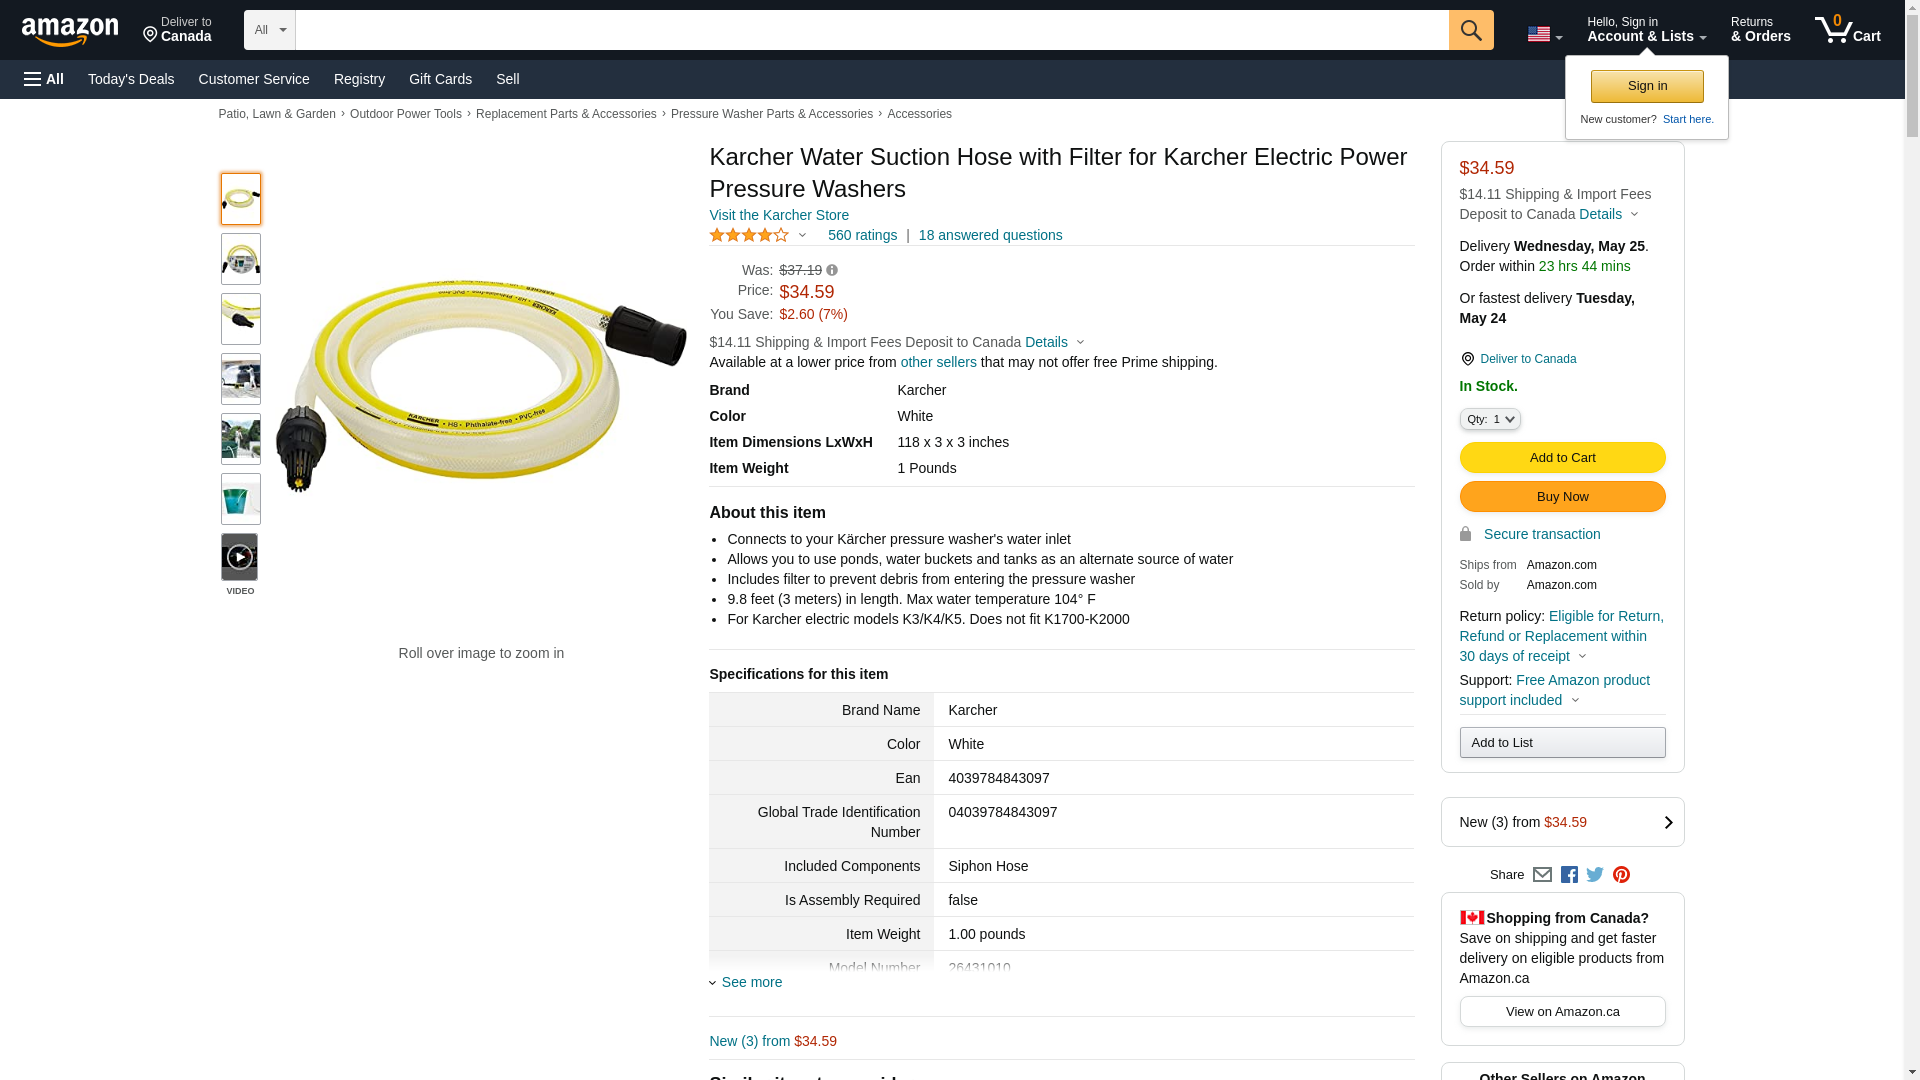Image resolution: width=1920 pixels, height=1080 pixels.
Task: Open the All search category dropdown
Action: [270, 30]
